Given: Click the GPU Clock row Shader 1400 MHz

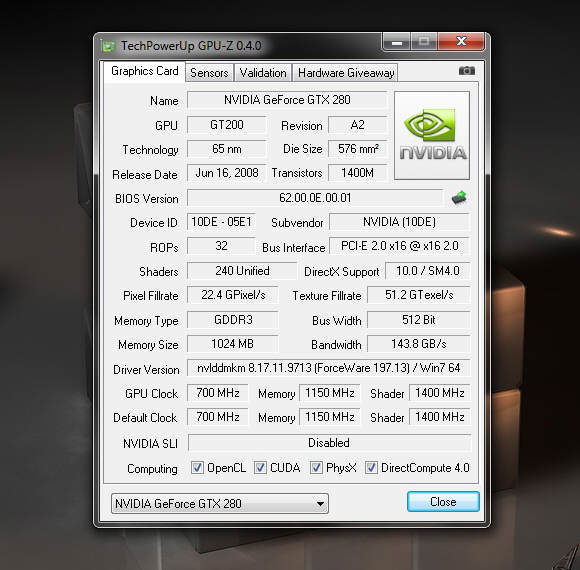Looking at the screenshot, I should point(440,393).
